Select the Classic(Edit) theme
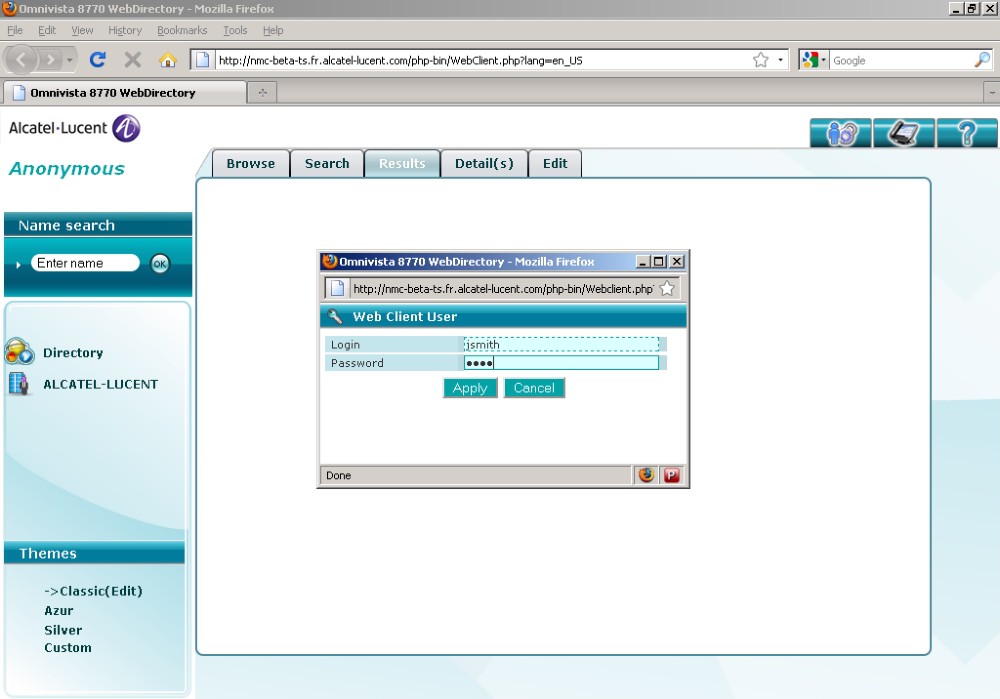This screenshot has height=699, width=1000. pos(93,591)
